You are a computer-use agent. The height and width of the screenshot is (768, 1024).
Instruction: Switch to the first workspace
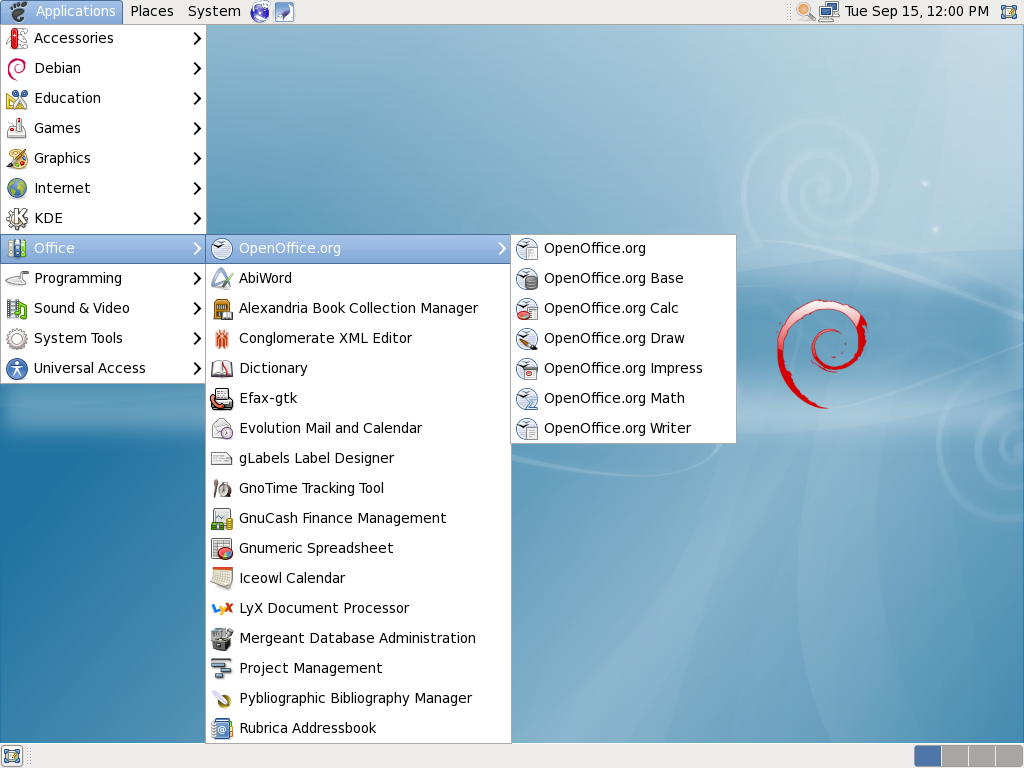click(927, 756)
